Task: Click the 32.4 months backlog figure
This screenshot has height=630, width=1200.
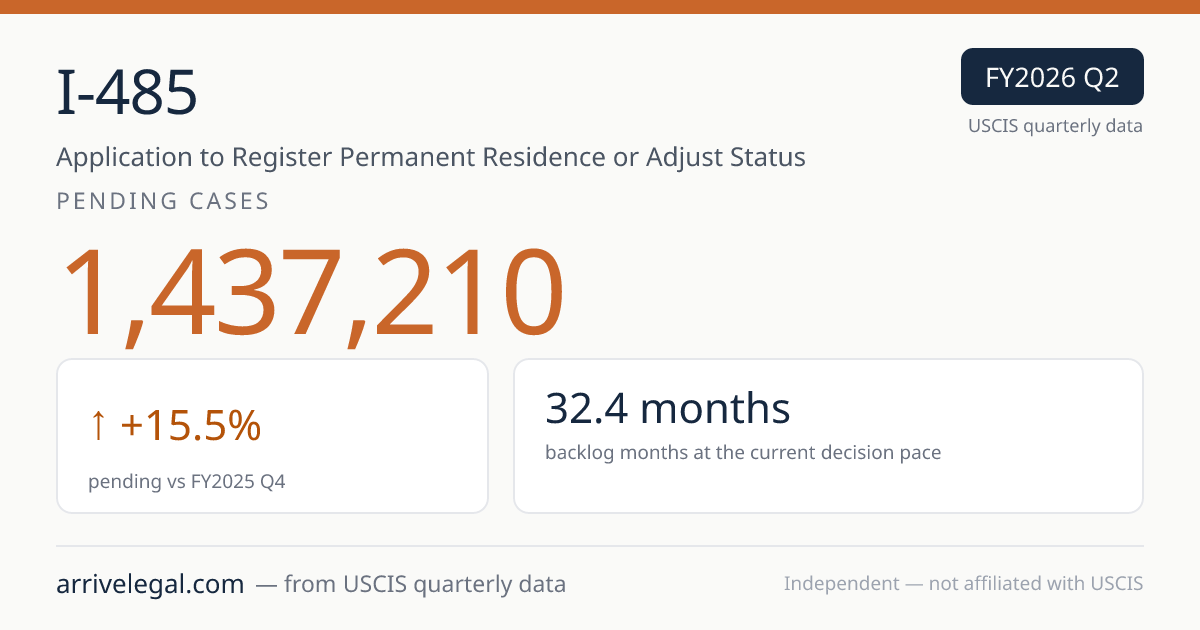Action: tap(668, 408)
